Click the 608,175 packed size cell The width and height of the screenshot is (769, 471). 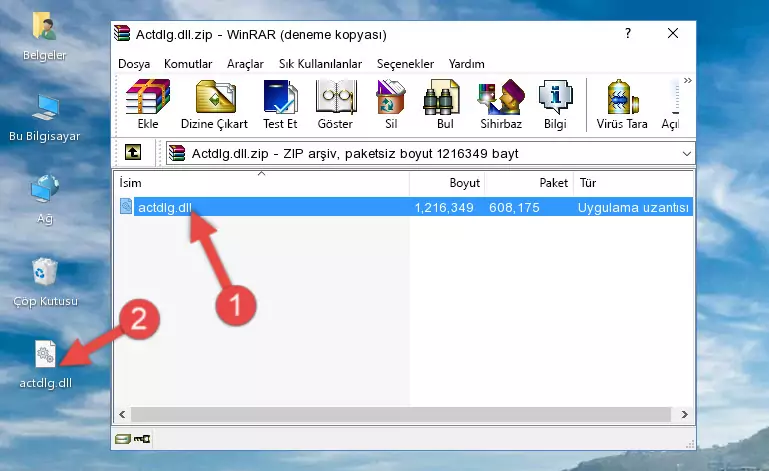pyautogui.click(x=514, y=208)
